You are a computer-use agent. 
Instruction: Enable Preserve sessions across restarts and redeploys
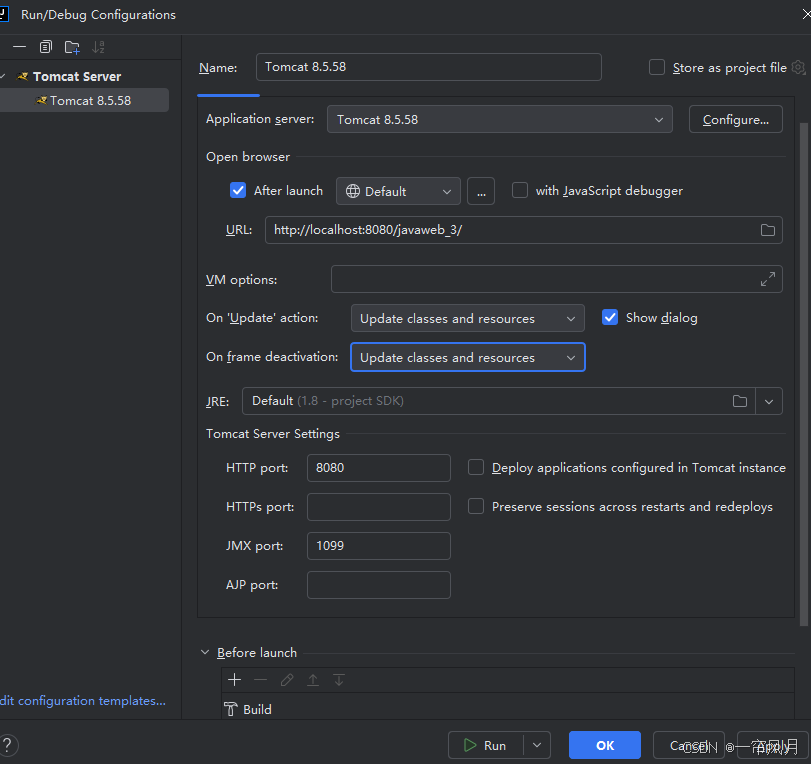476,506
